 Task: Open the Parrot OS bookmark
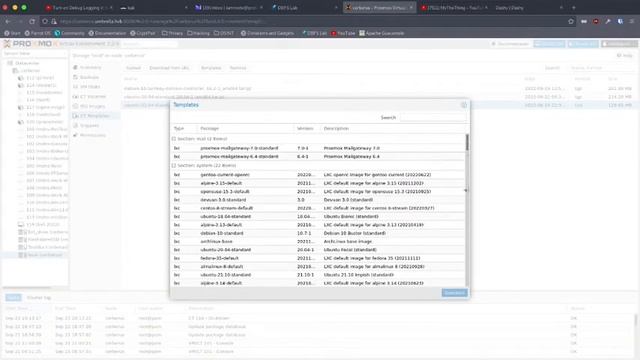coord(38,33)
